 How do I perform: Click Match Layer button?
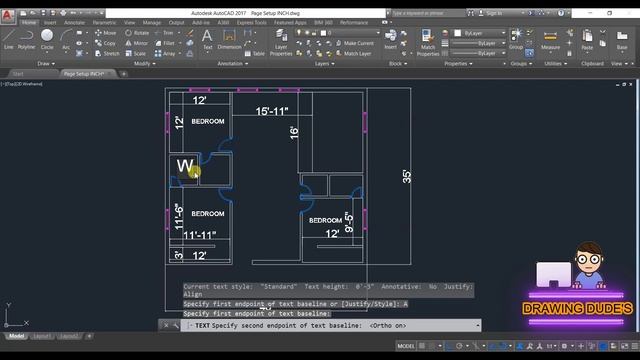tap(353, 53)
